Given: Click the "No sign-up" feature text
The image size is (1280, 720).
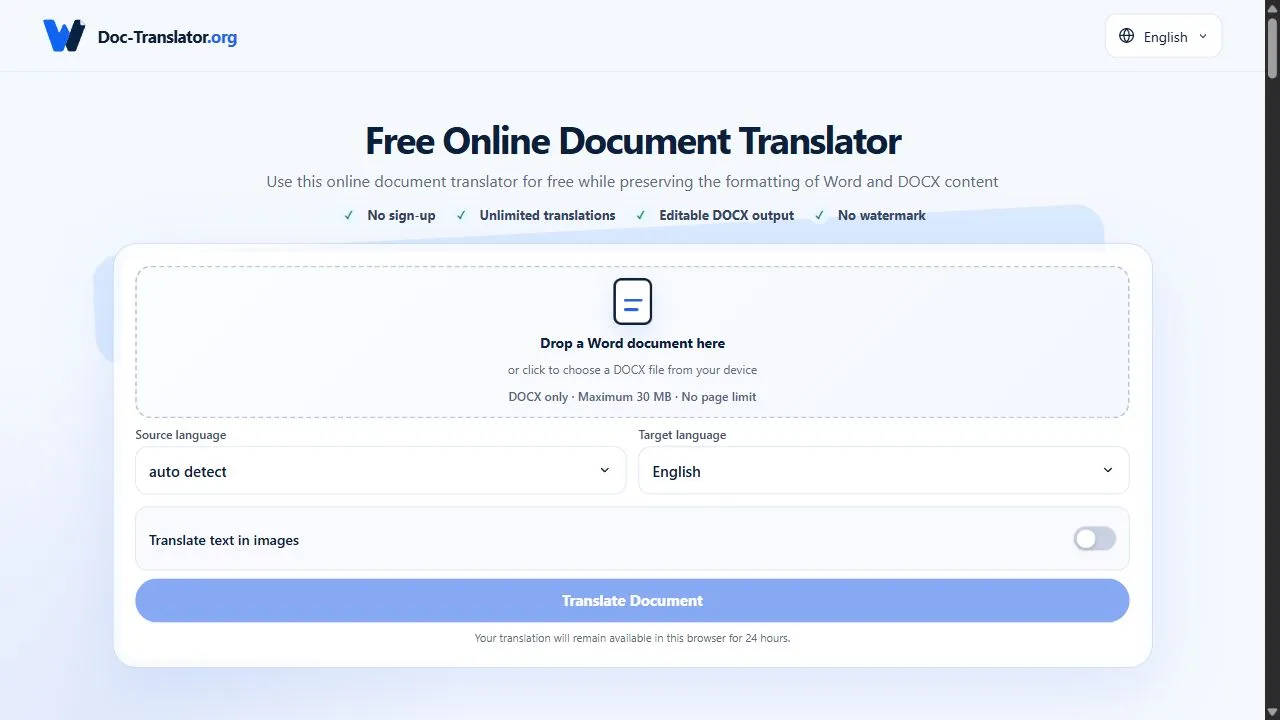Looking at the screenshot, I should (x=401, y=215).
